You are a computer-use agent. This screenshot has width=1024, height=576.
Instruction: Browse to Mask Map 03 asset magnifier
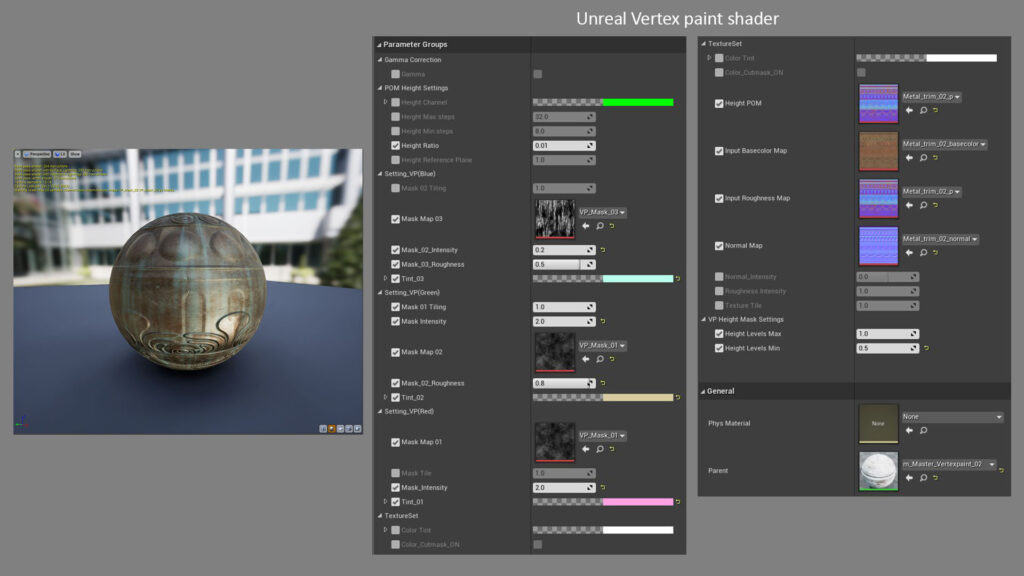600,226
